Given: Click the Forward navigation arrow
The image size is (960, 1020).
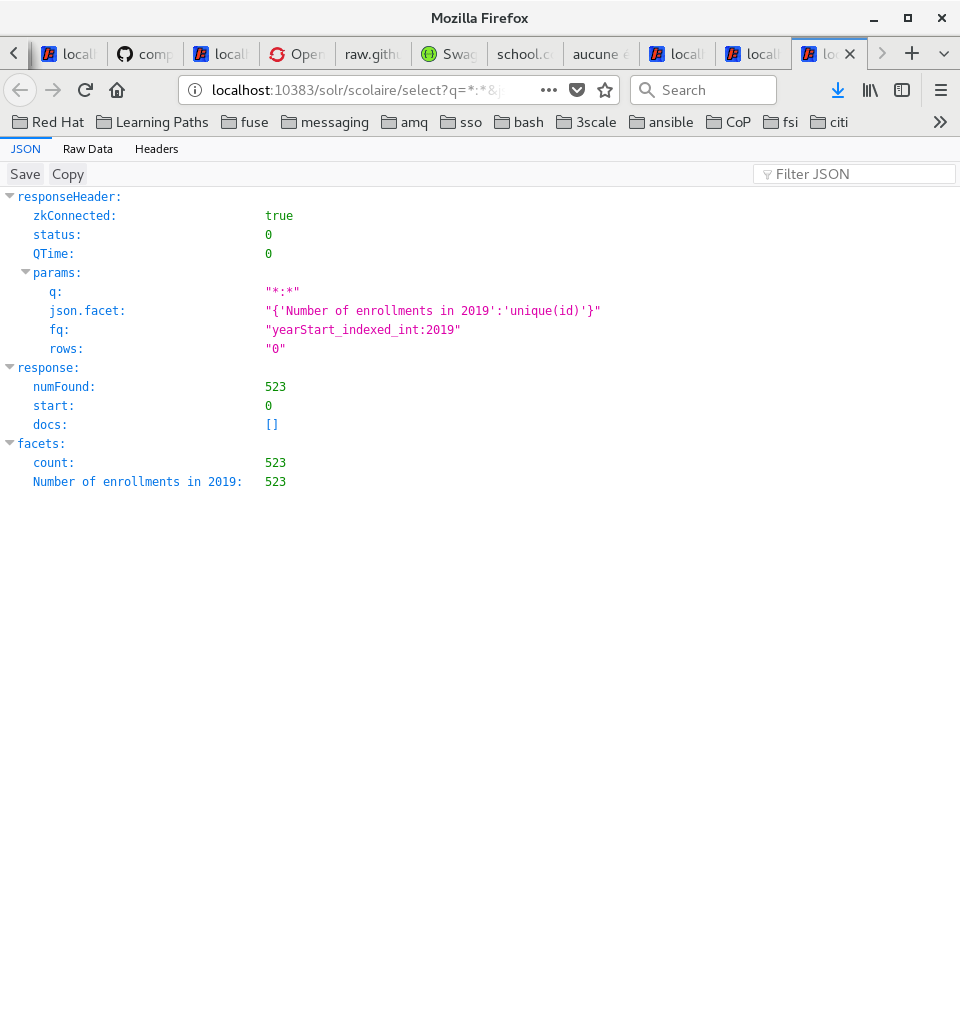Looking at the screenshot, I should (53, 90).
